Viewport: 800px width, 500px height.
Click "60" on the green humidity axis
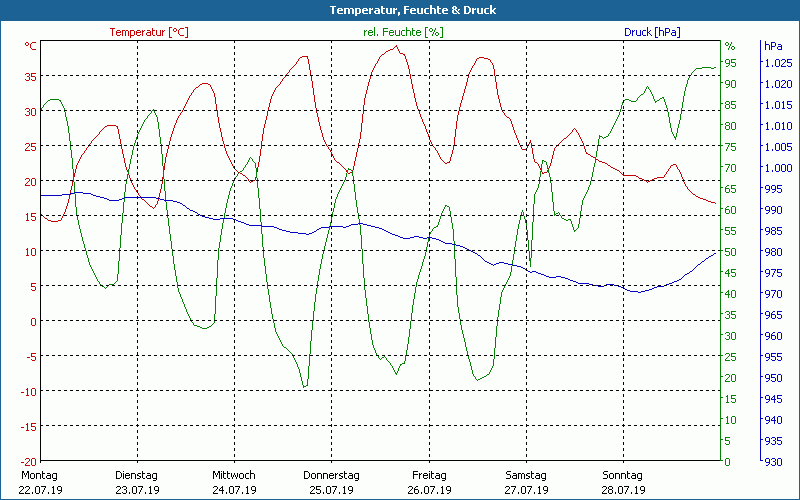(731, 210)
